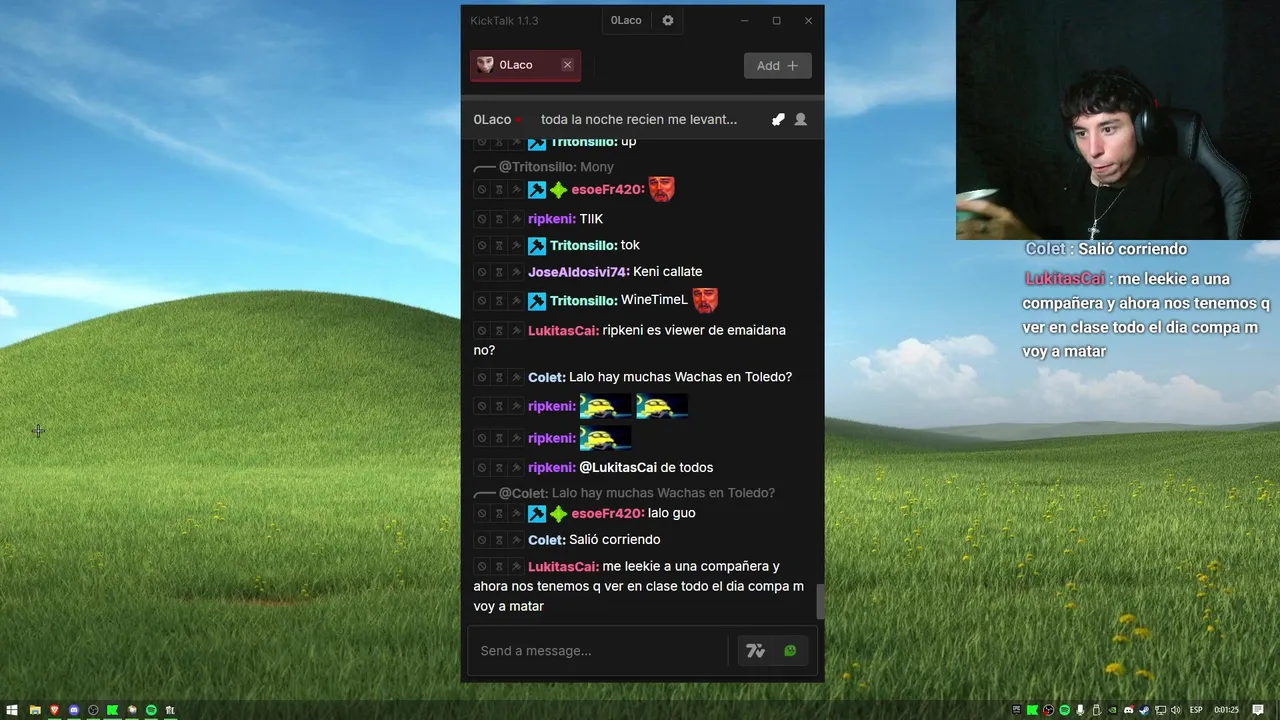Timeout hourglass on LukitasCai 'ripkeni es viewer' message
Viewport: 1280px width, 720px height.
499,331
